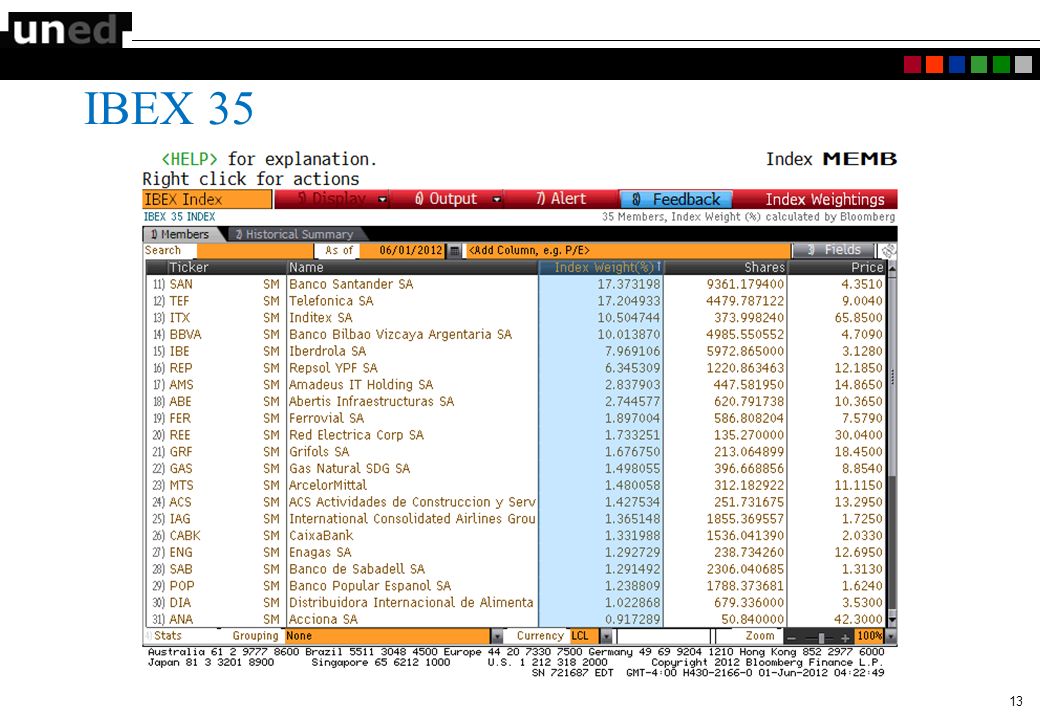Click the IBEX Index security field

(x=207, y=200)
